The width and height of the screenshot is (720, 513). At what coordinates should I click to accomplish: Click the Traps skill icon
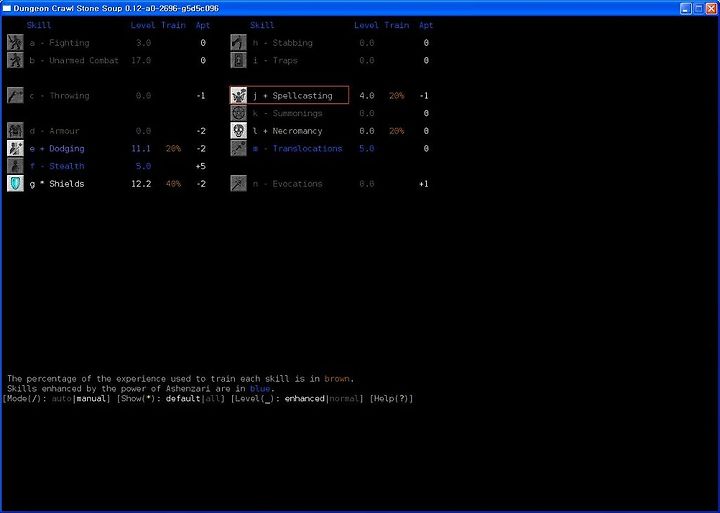238,60
